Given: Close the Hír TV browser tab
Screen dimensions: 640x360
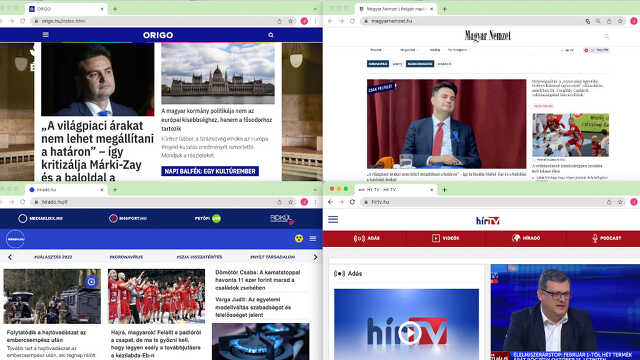Looking at the screenshot, I should tap(431, 190).
